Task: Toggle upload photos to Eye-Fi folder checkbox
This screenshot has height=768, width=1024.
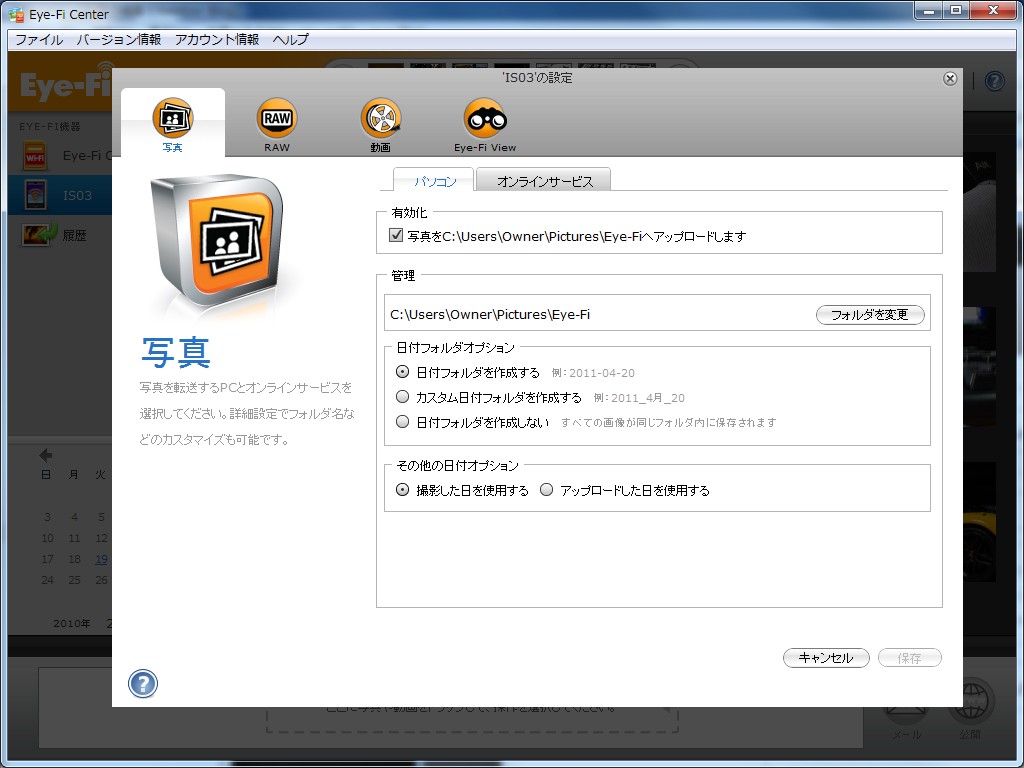Action: point(396,236)
